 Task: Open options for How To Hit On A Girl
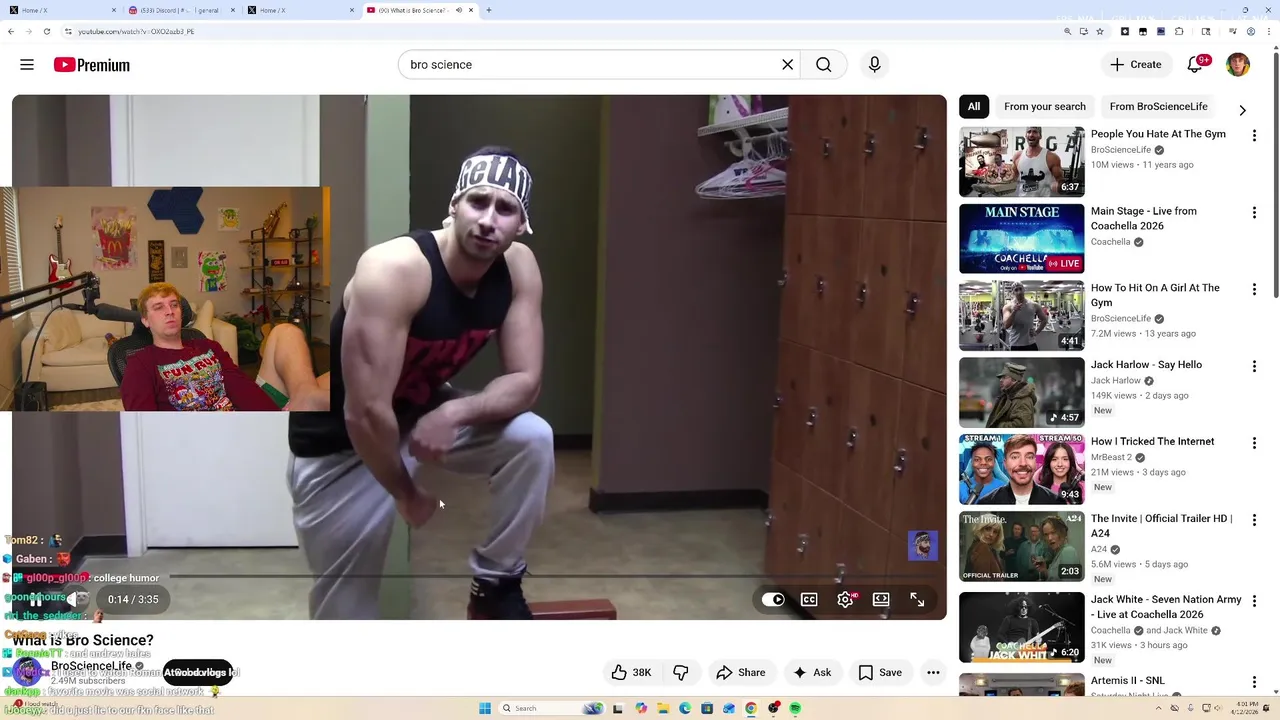1254,290
